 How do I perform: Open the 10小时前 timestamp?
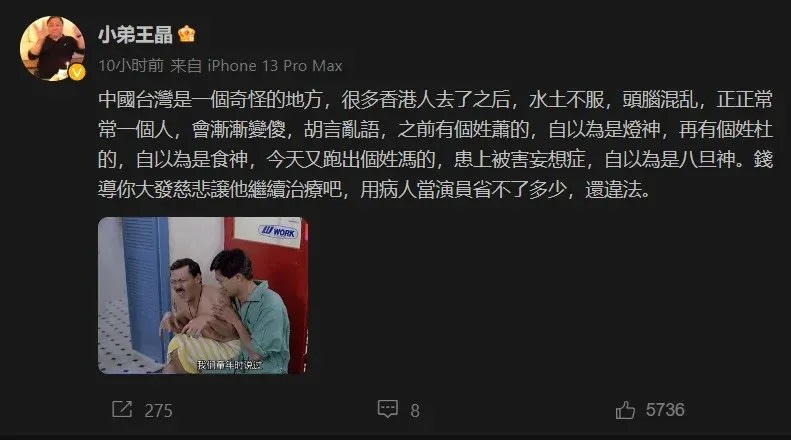(x=131, y=66)
